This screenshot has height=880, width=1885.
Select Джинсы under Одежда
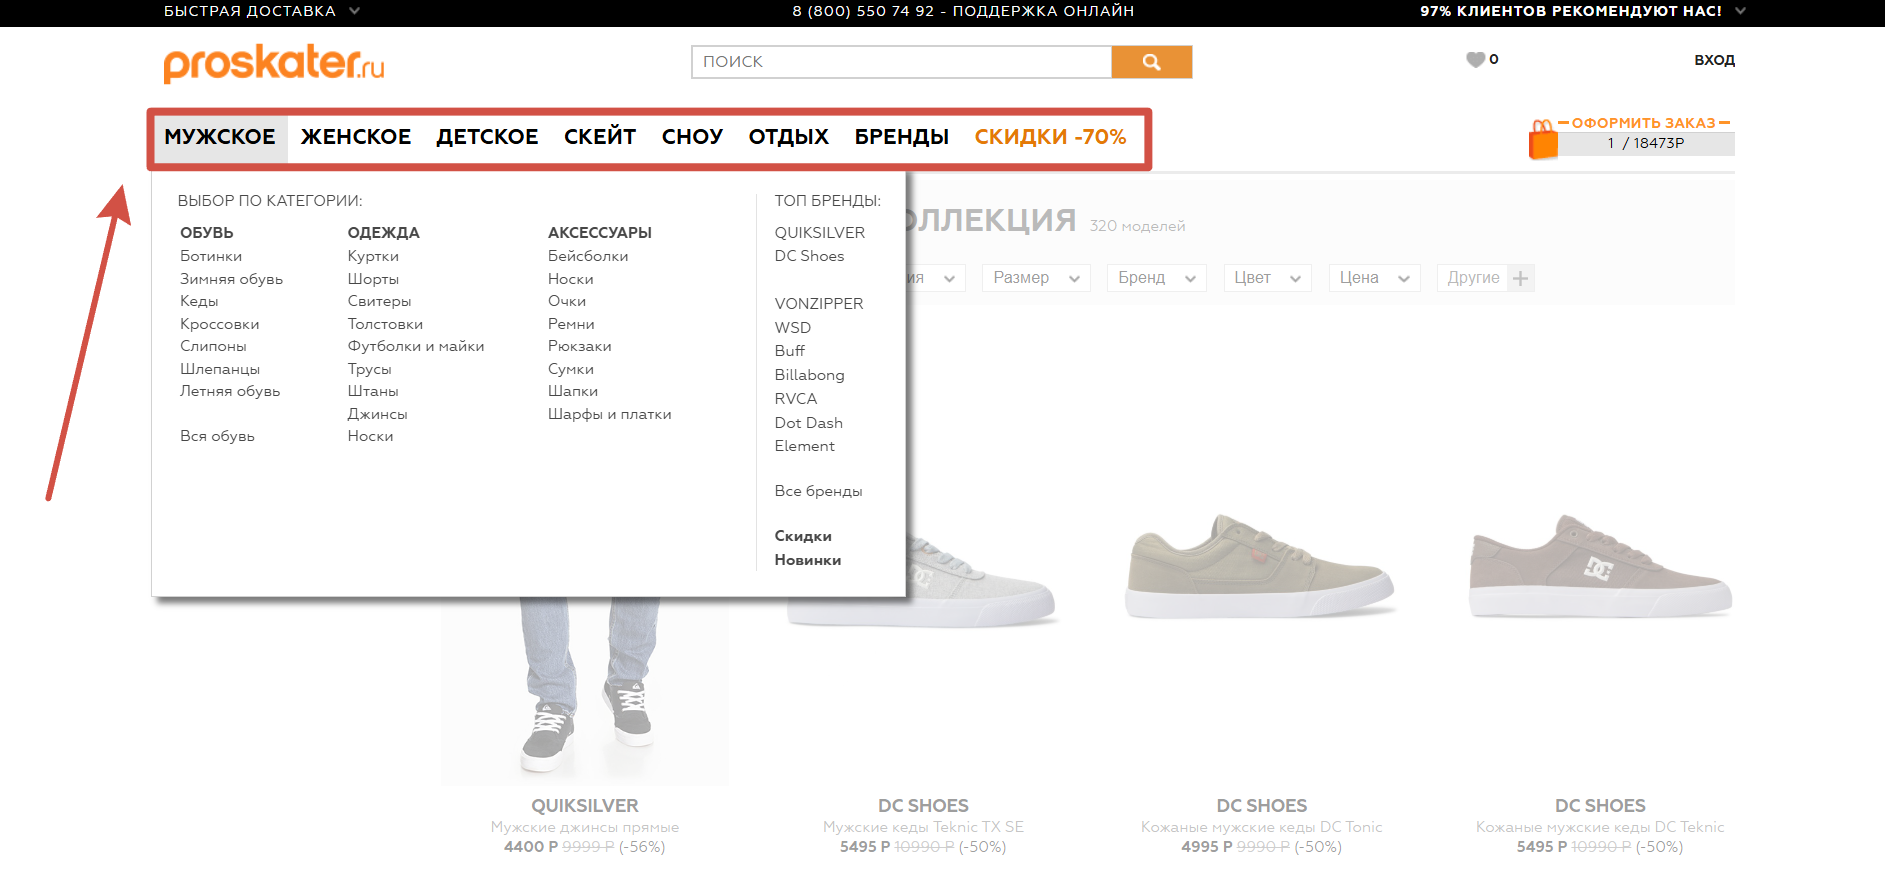[377, 414]
